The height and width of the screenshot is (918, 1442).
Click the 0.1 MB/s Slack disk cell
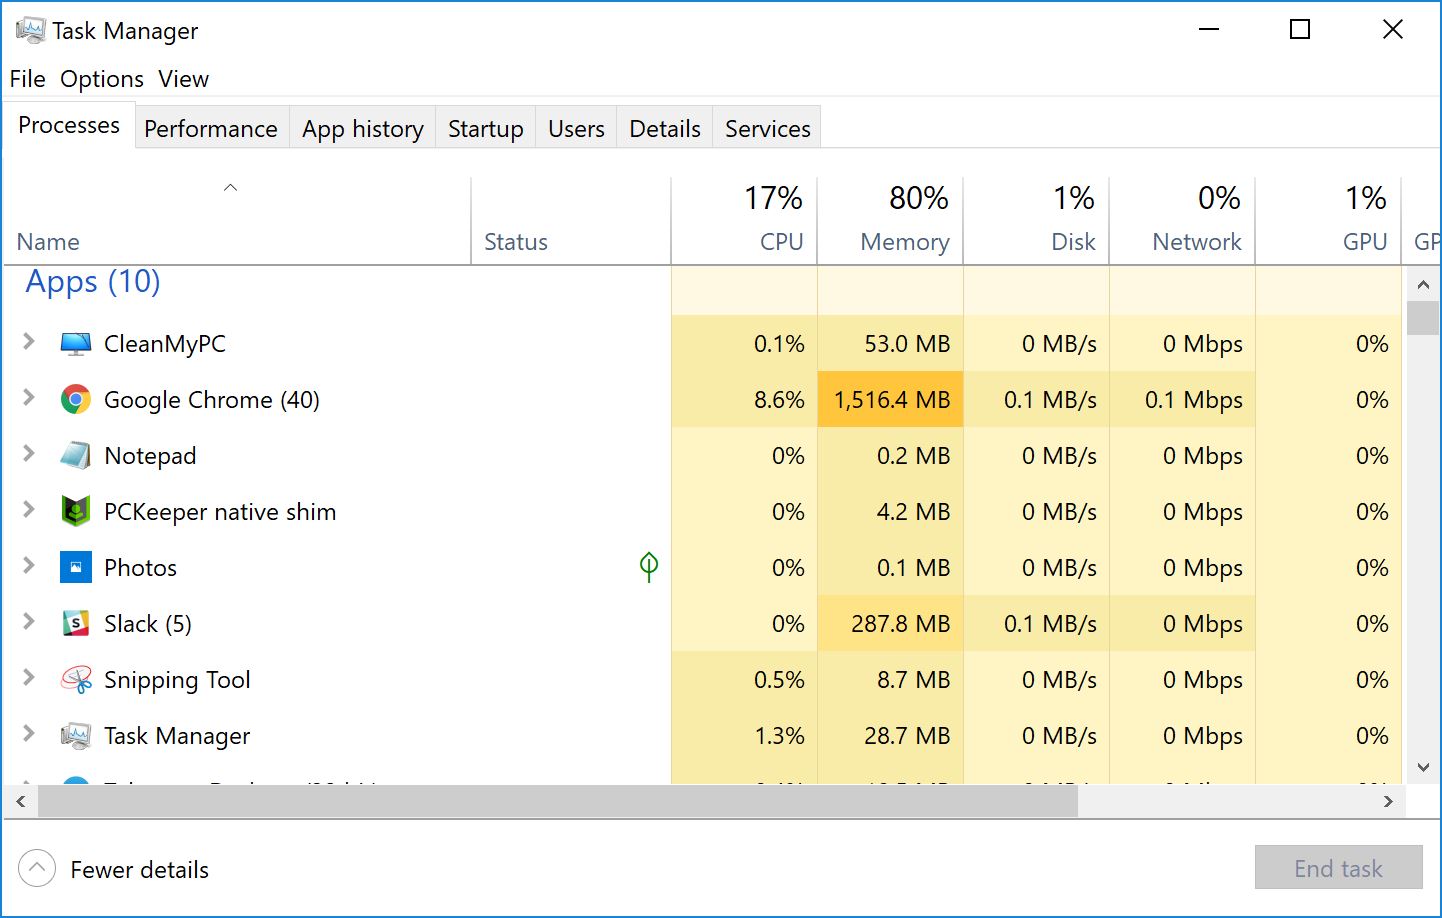[x=1037, y=624]
